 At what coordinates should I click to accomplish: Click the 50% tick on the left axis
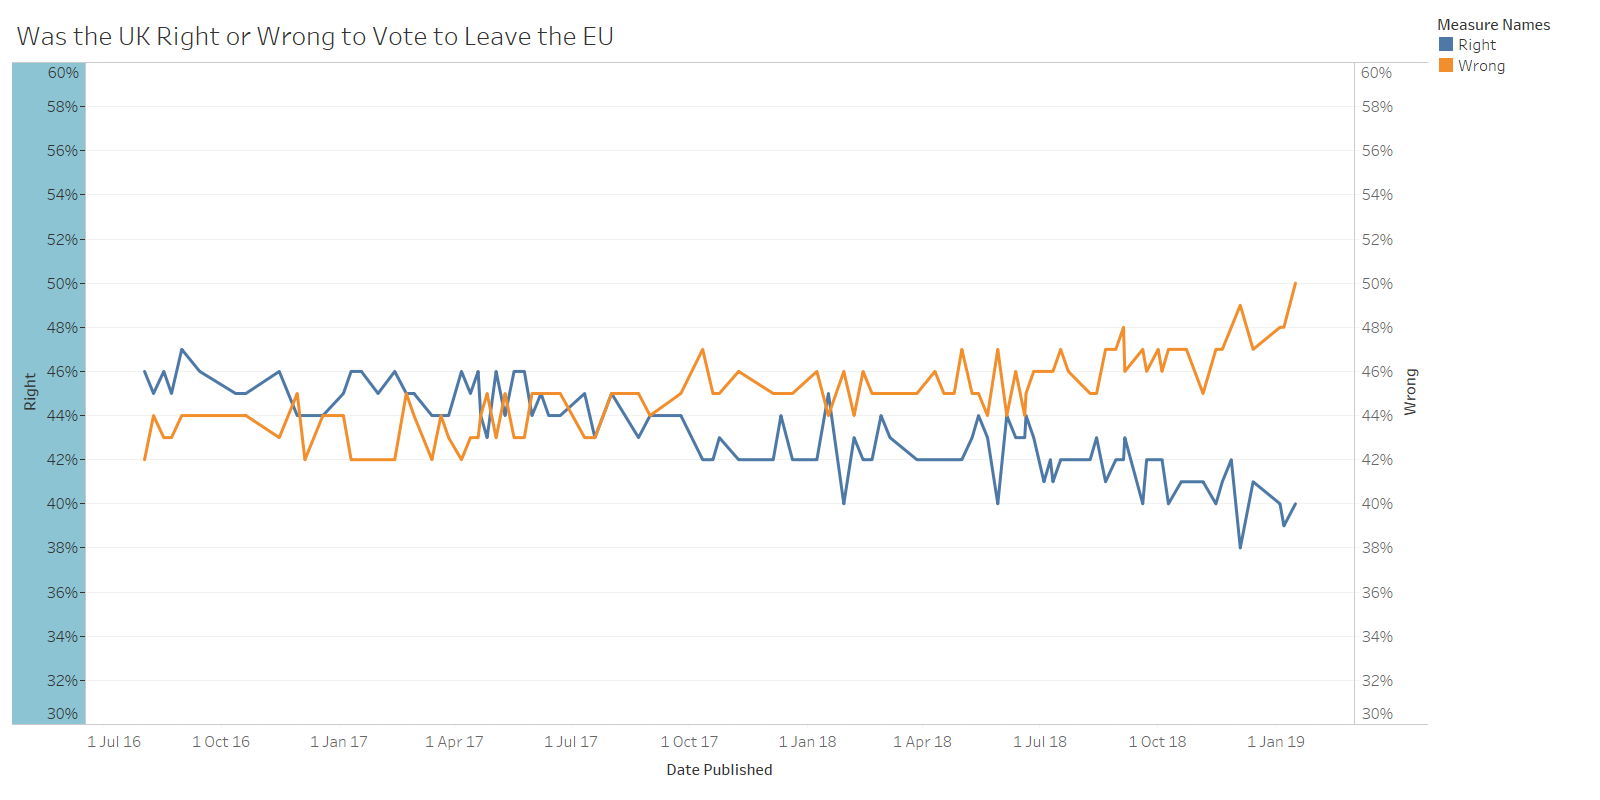62,284
